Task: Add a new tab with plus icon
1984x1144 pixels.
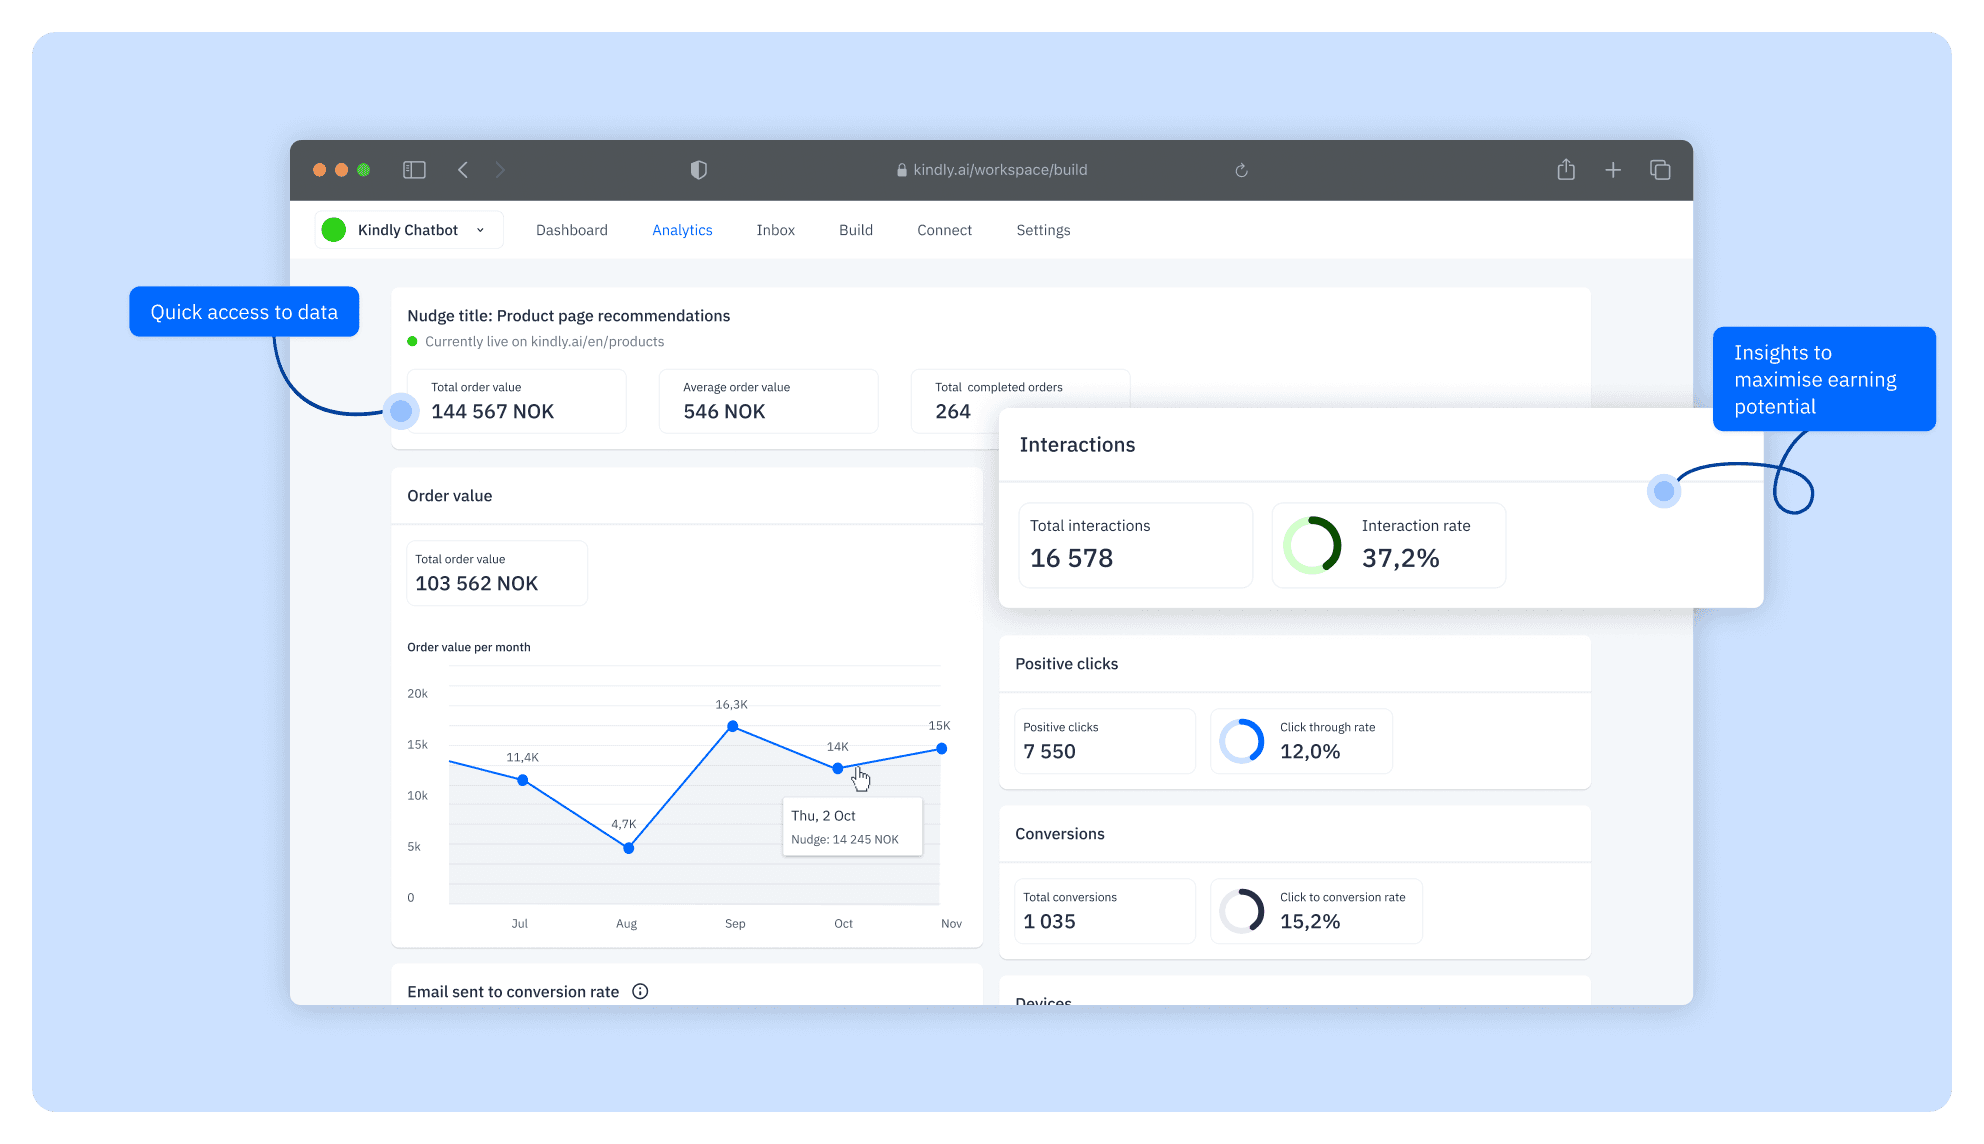Action: pos(1613,170)
